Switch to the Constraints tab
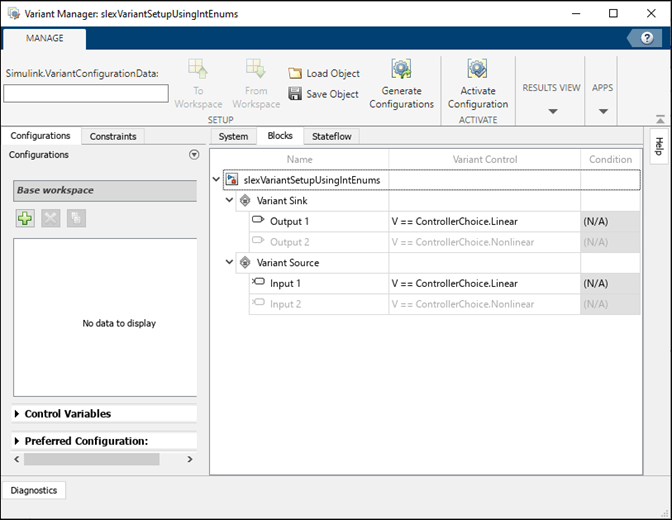The width and height of the screenshot is (672, 520). (x=112, y=136)
